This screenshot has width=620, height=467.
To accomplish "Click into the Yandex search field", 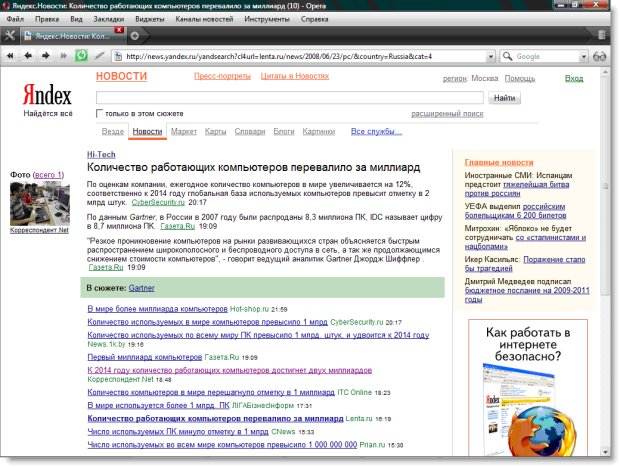I will (x=289, y=97).
